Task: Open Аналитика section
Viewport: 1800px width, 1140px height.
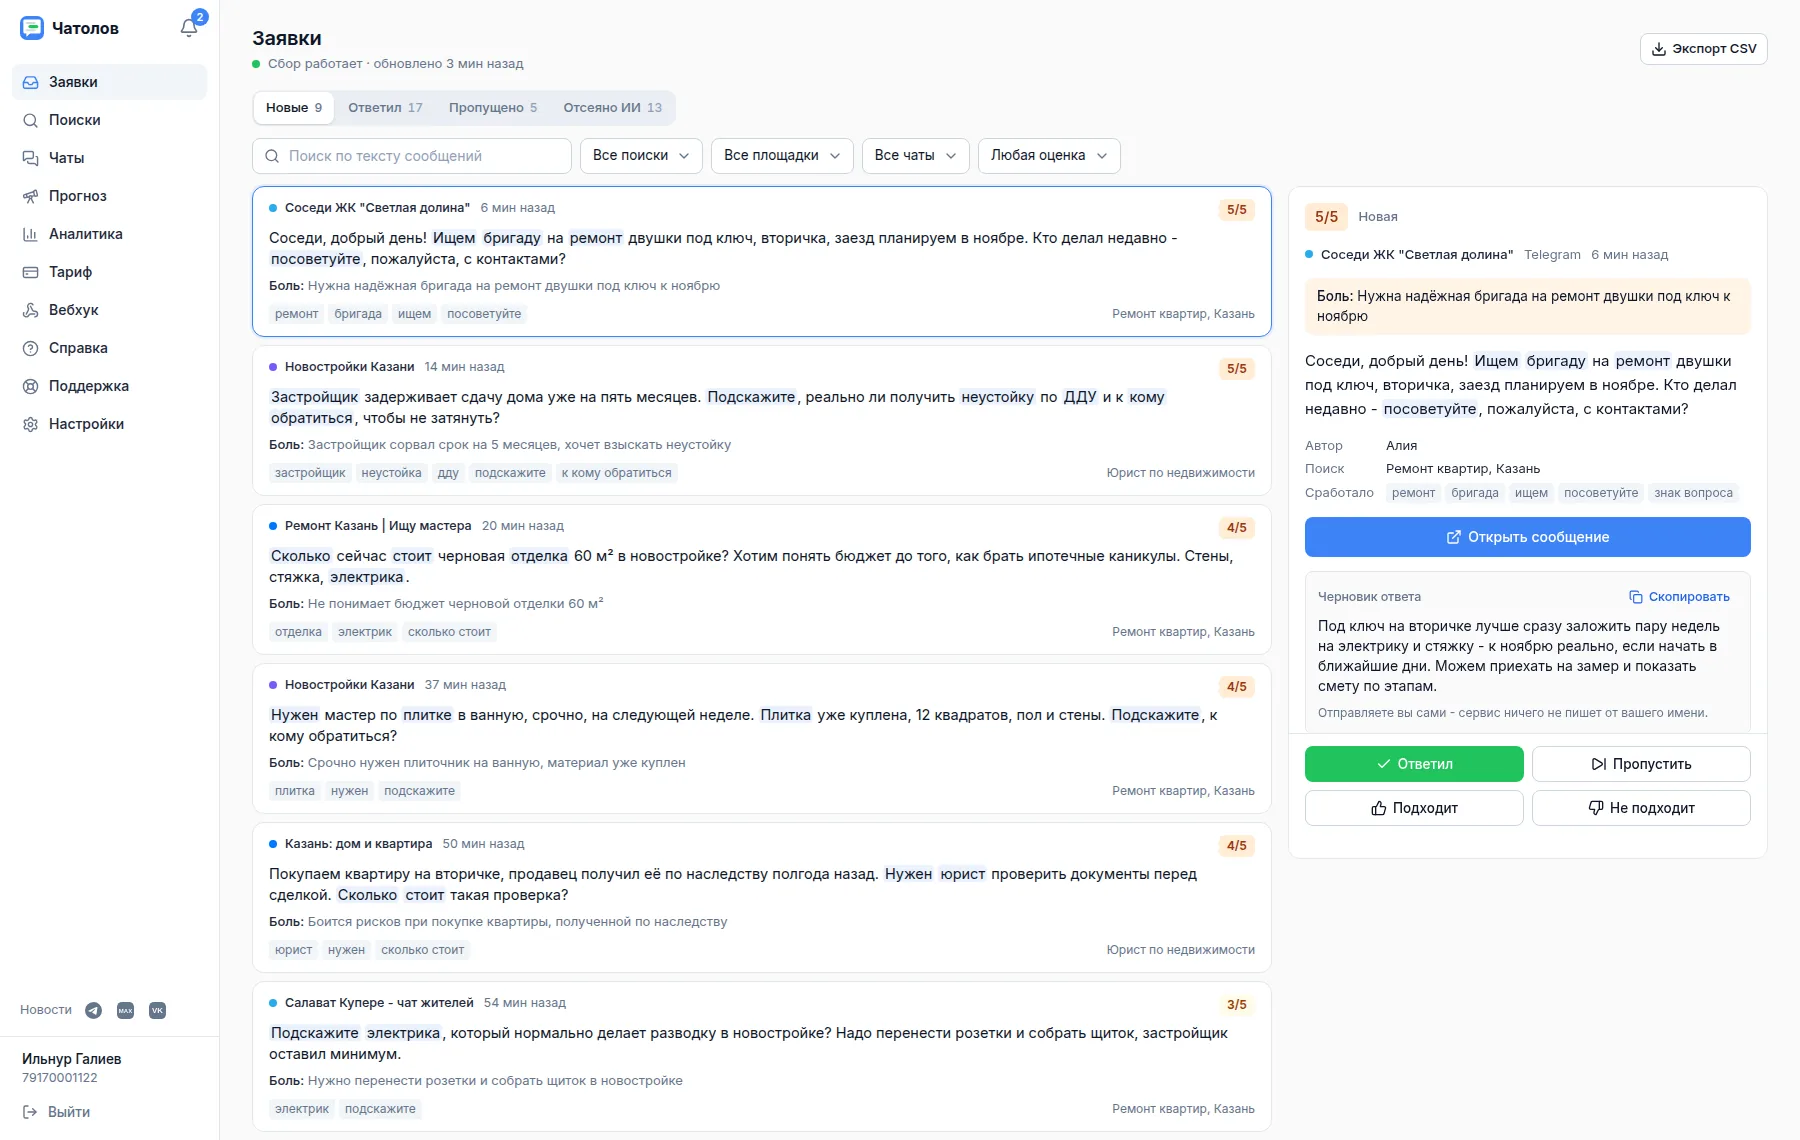Action: (109, 234)
